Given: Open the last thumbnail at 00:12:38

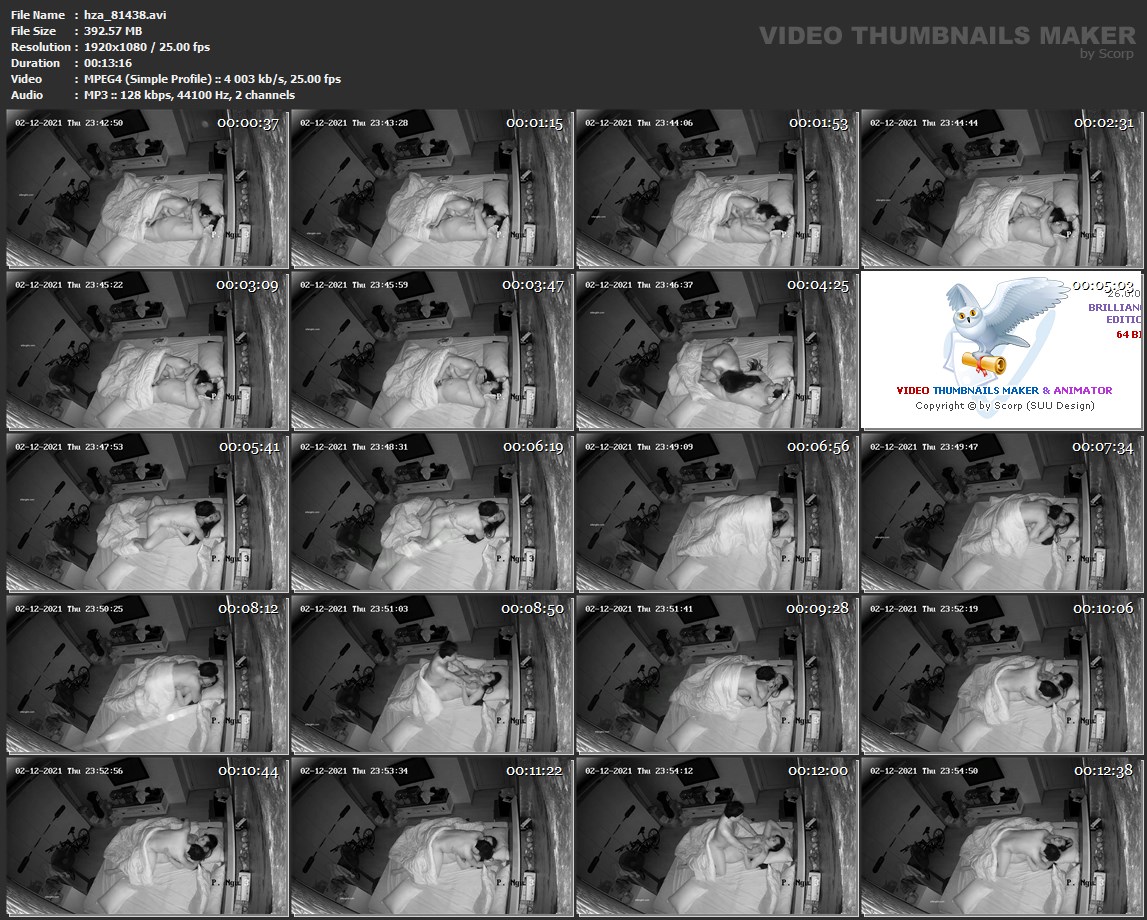Looking at the screenshot, I should pyautogui.click(x=1001, y=836).
